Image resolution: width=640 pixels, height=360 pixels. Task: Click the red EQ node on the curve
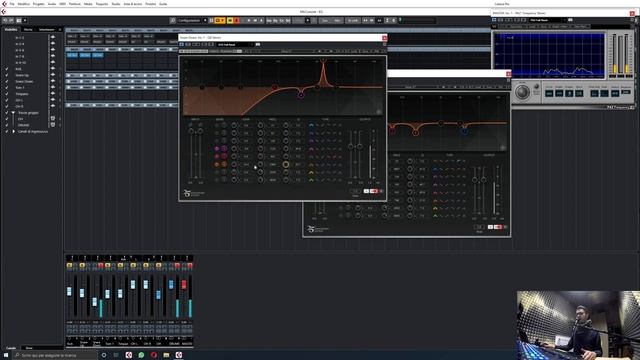[x=275, y=87]
